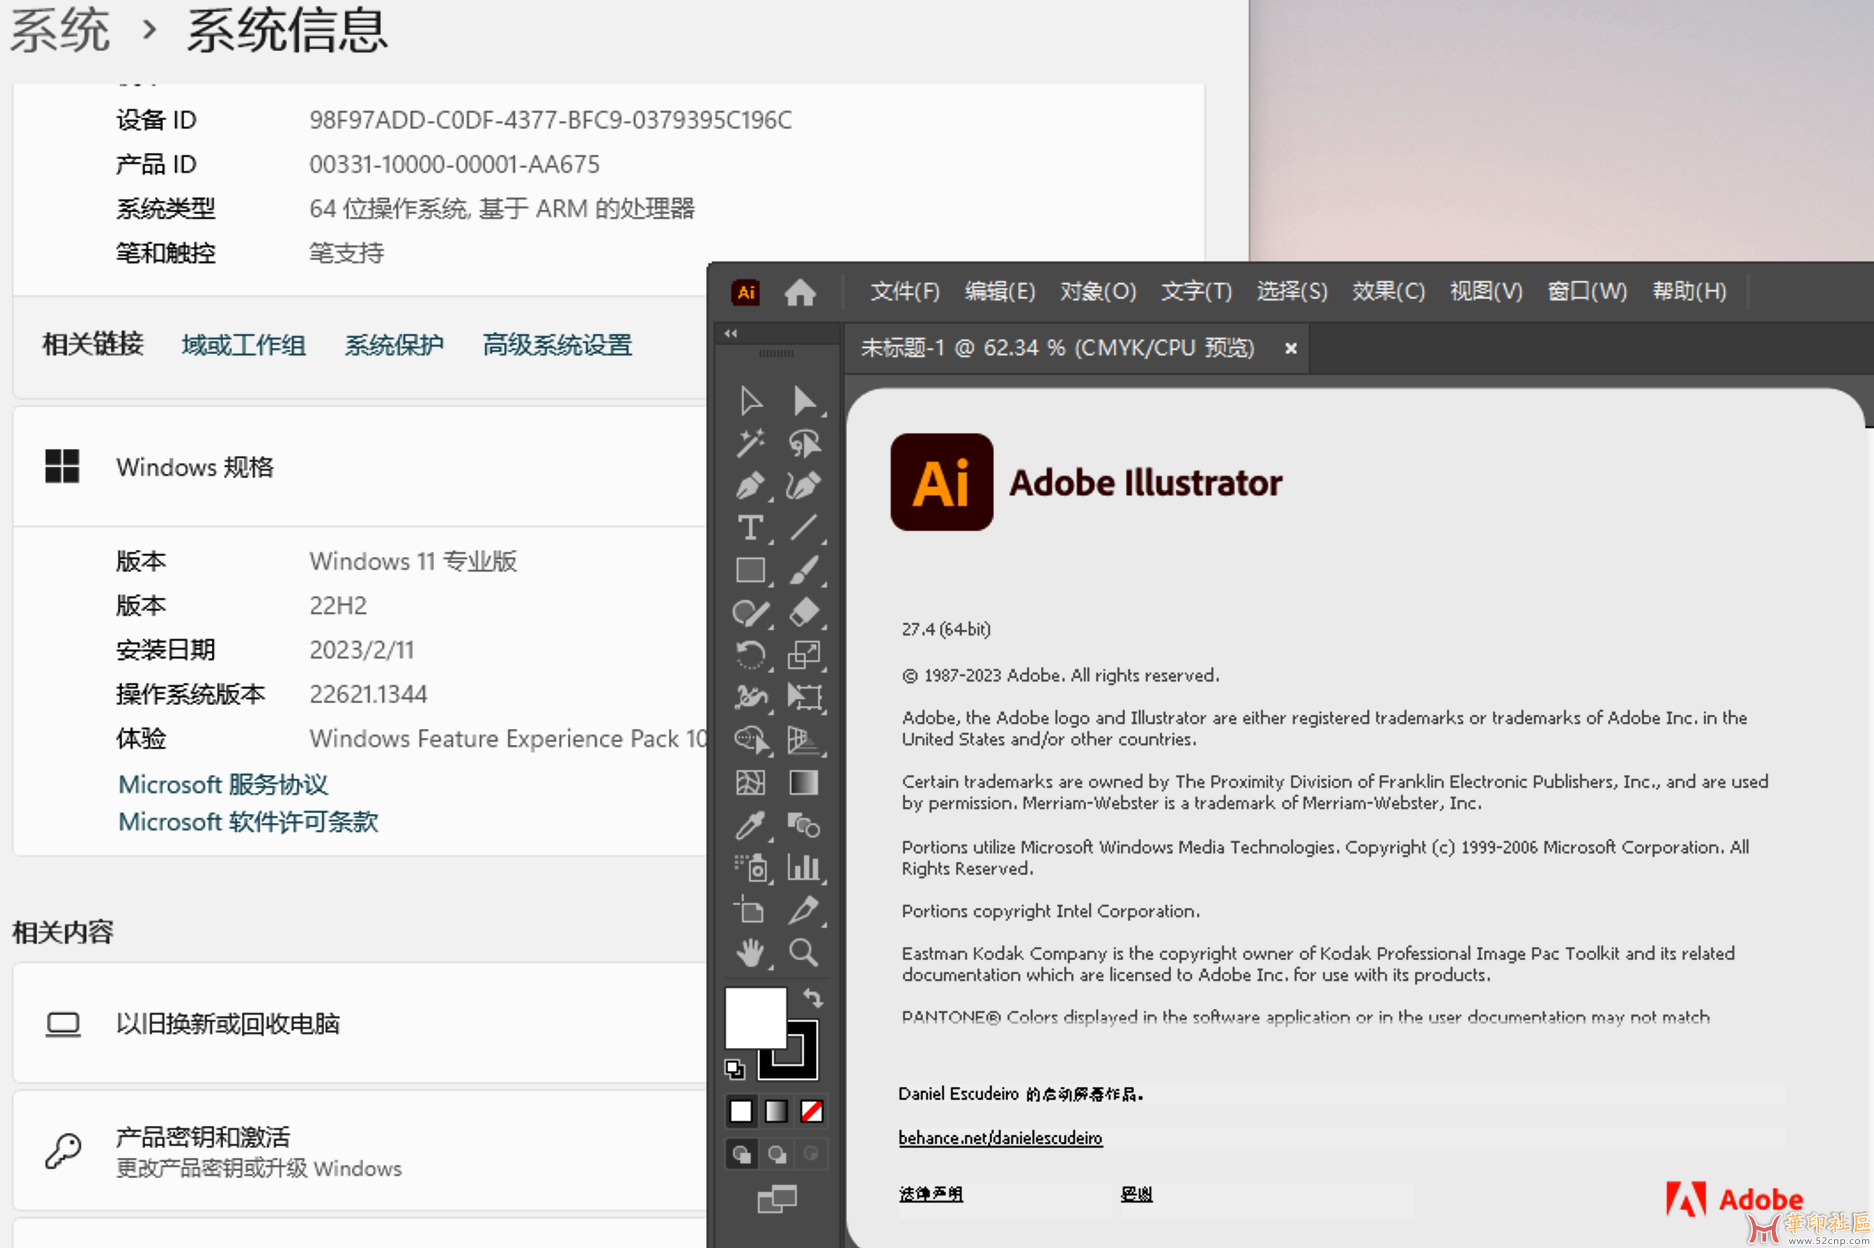
Task: Open the 效果(C) menu
Action: 1388,291
